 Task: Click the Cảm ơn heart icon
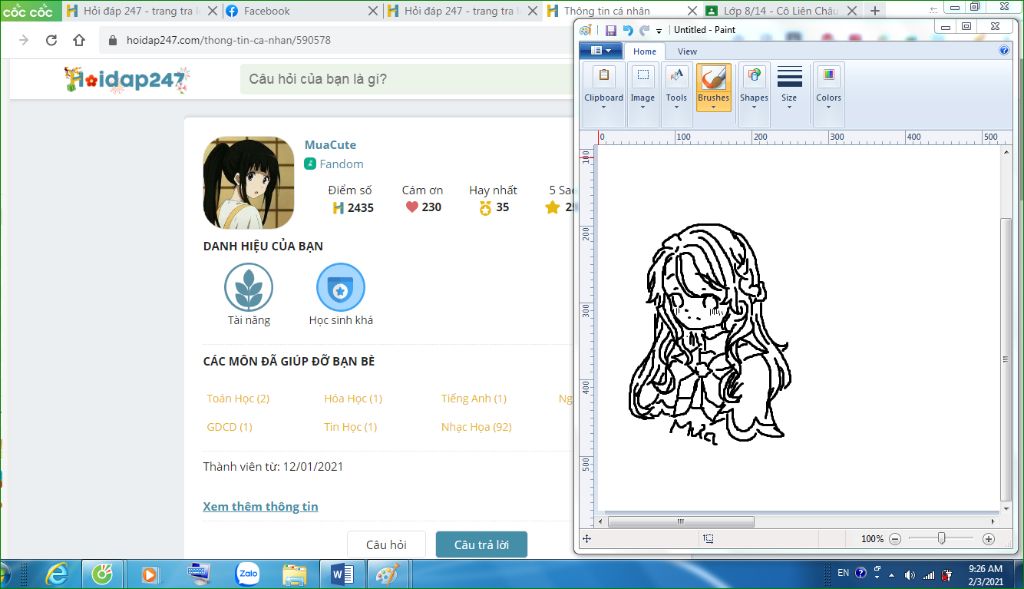(411, 207)
